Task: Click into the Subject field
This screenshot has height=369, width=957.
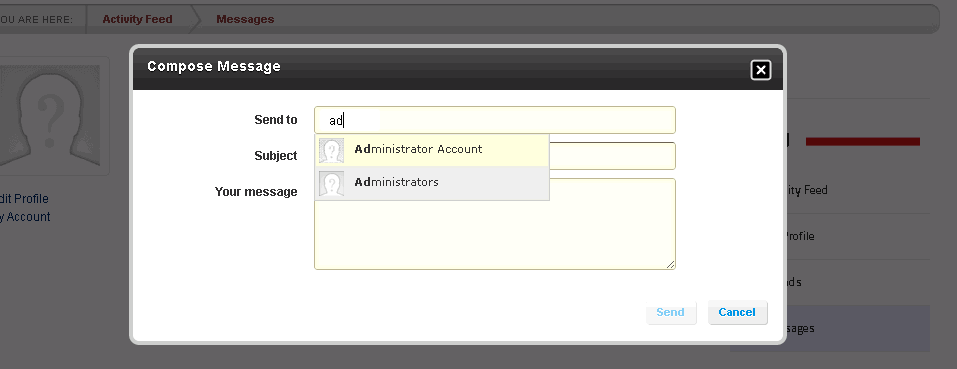Action: [612, 156]
